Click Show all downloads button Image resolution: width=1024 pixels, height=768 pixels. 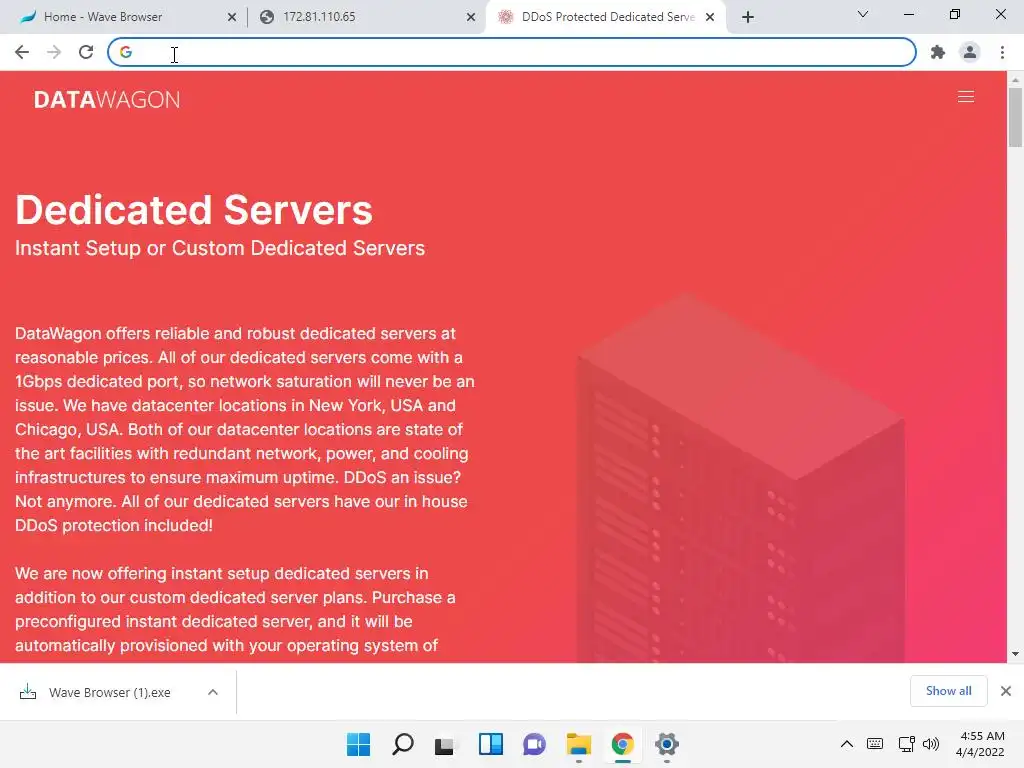pyautogui.click(x=948, y=691)
